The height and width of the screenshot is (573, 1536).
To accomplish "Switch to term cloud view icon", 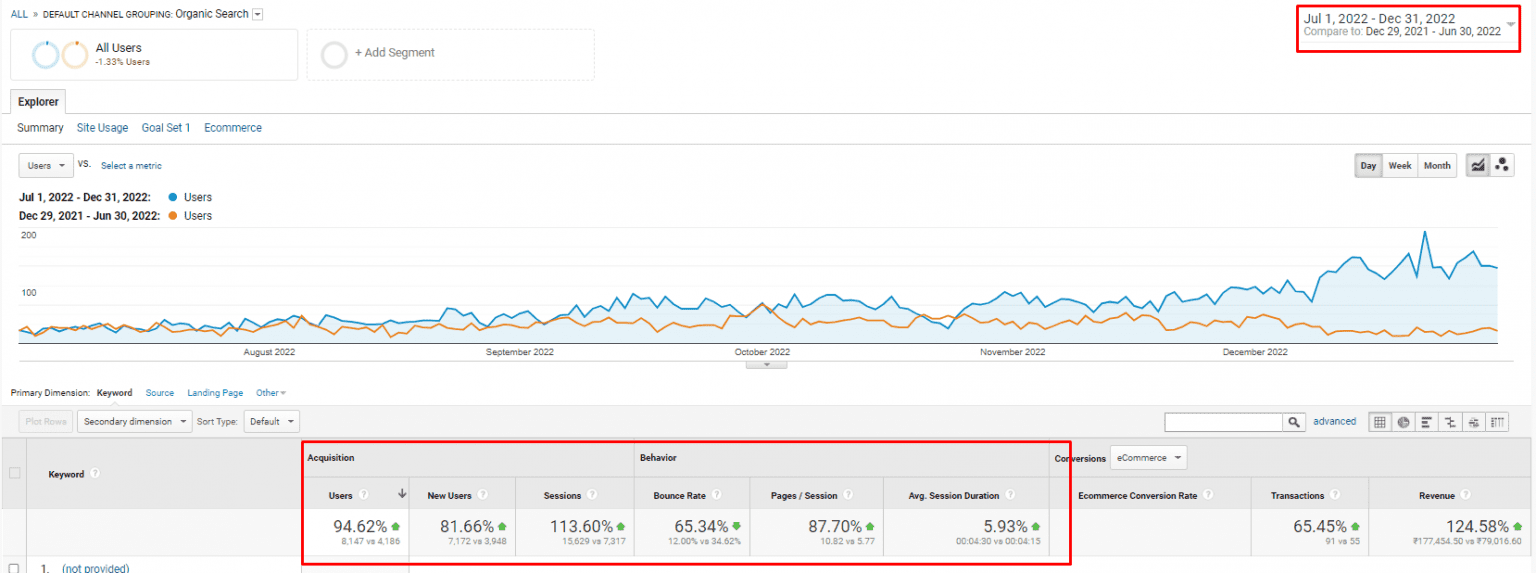I will (1474, 422).
